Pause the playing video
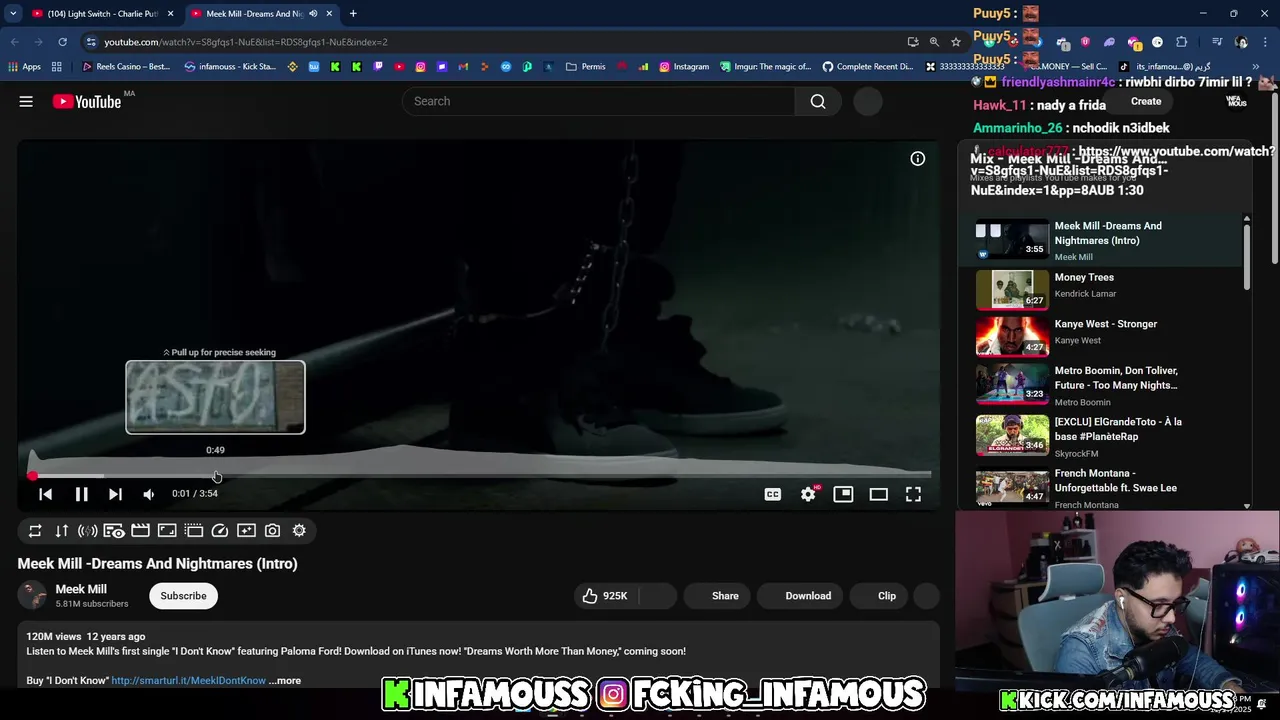The width and height of the screenshot is (1280, 720). 81,494
